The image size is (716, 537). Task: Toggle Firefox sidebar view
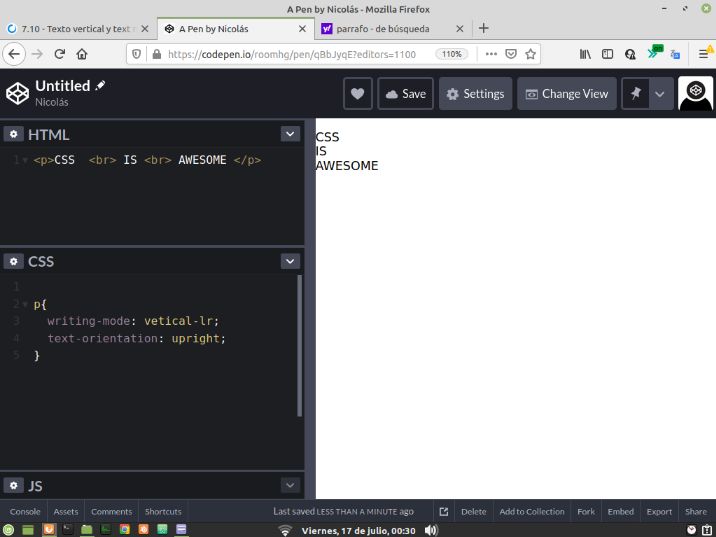click(607, 54)
